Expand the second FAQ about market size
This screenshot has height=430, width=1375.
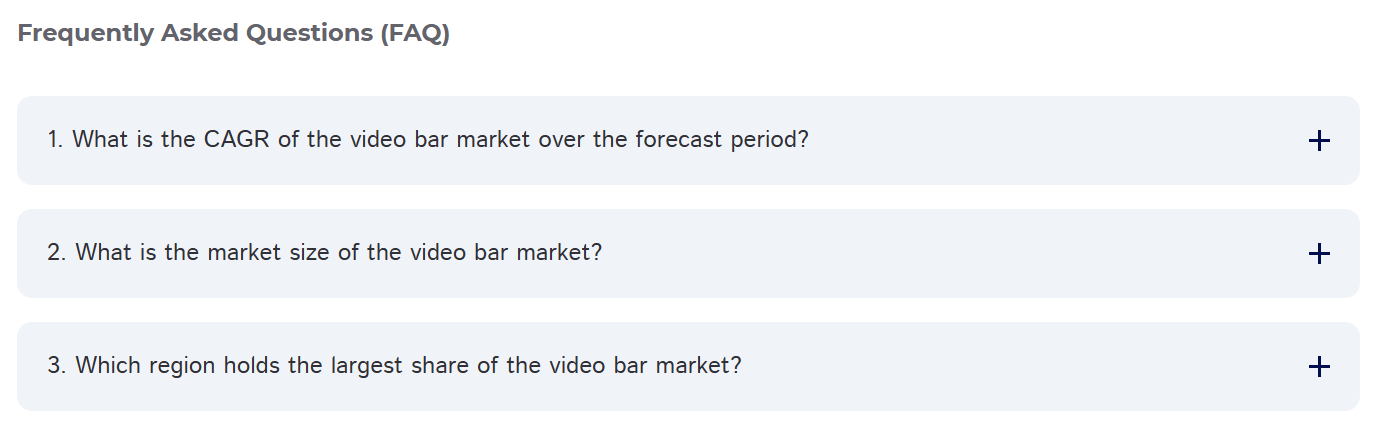[x=688, y=253]
